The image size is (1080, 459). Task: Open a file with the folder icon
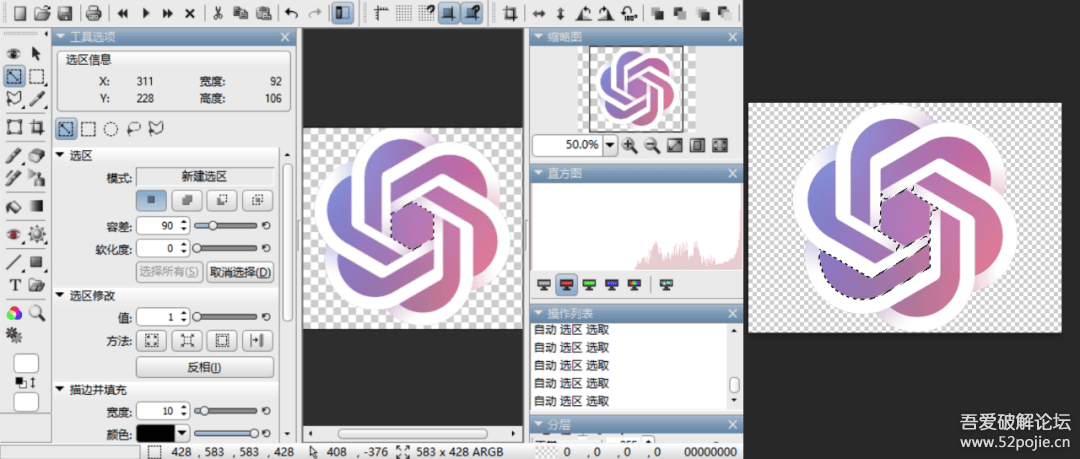pyautogui.click(x=42, y=13)
